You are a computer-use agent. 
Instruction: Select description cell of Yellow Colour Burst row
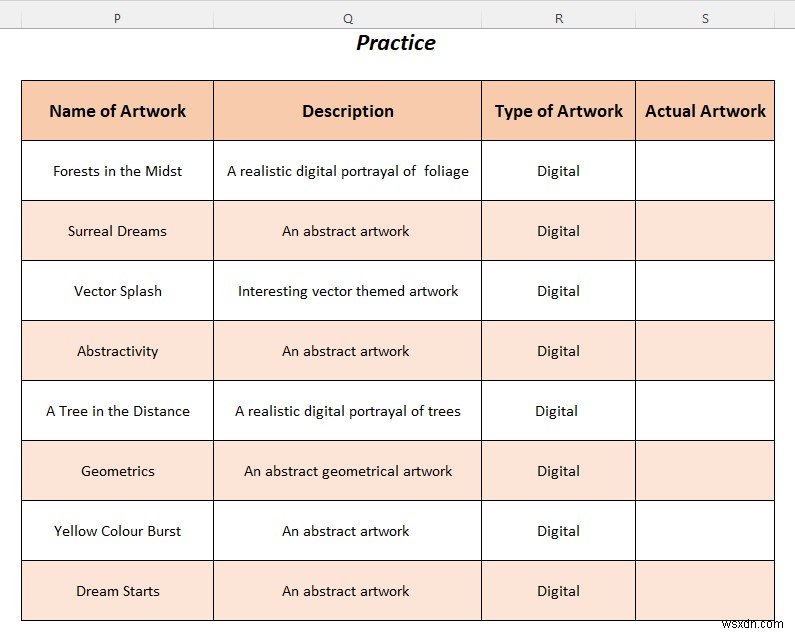click(x=347, y=531)
